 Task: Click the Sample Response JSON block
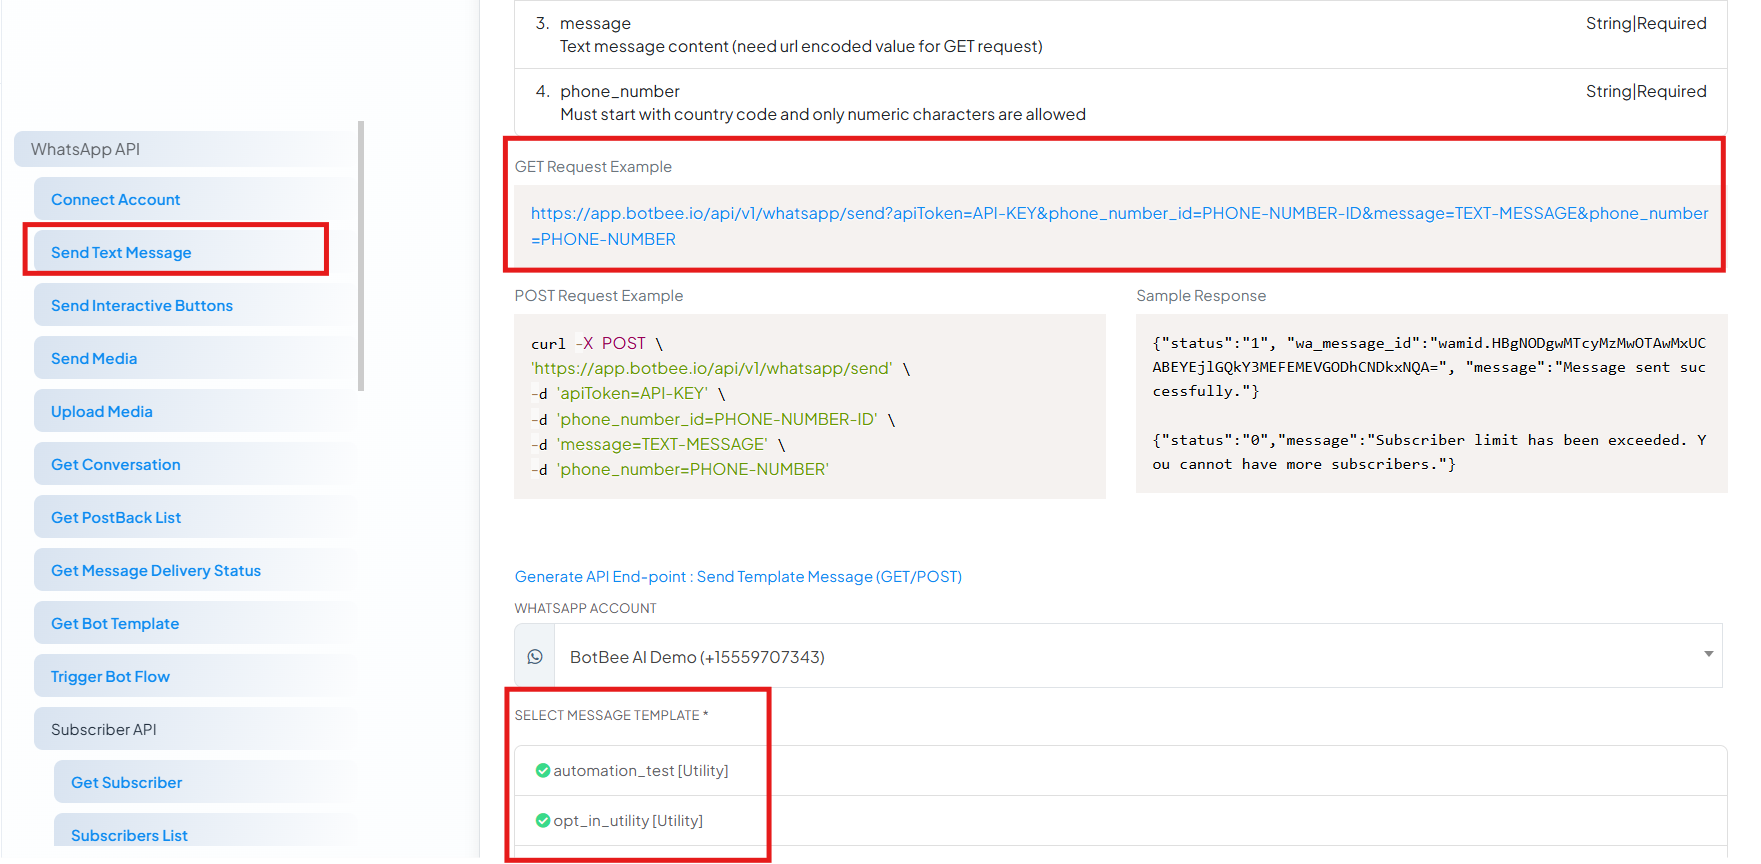click(x=1431, y=403)
